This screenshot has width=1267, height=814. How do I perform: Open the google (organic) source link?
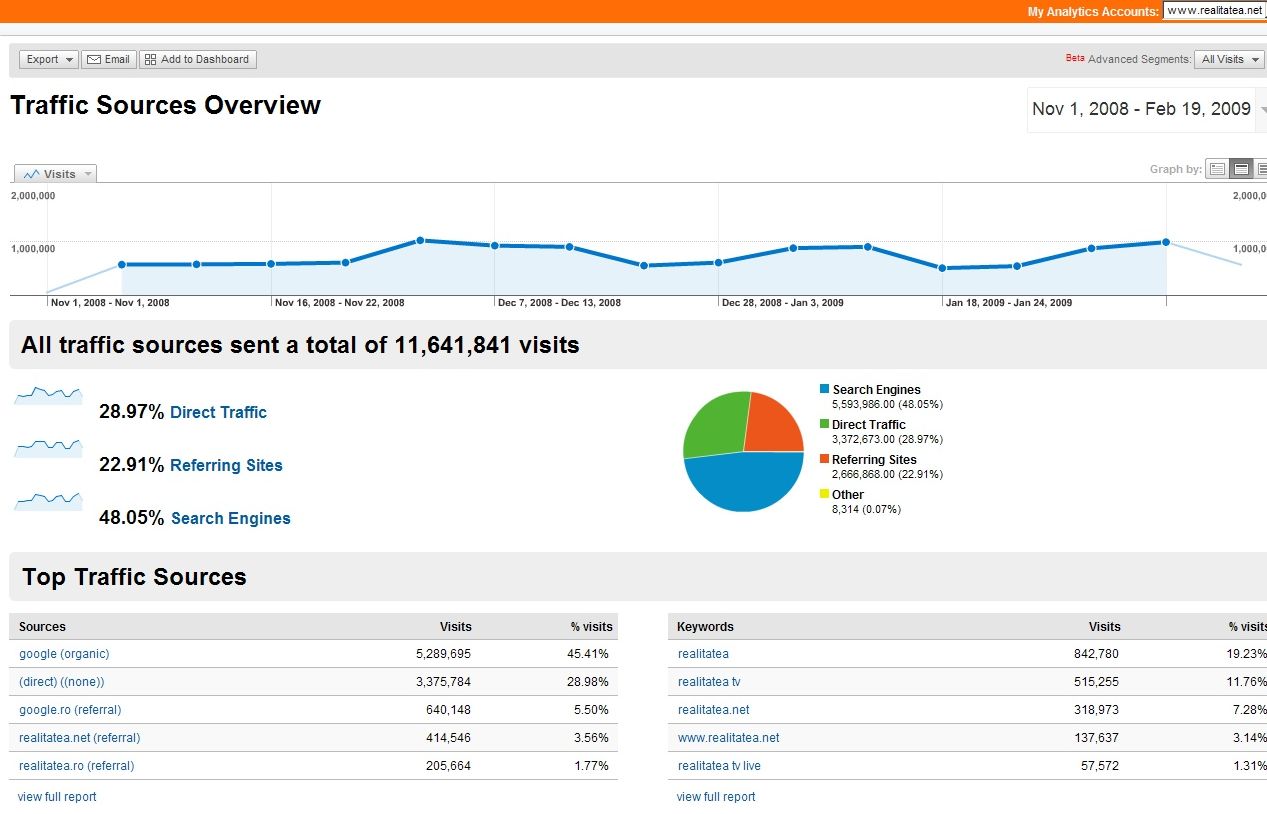[64, 654]
